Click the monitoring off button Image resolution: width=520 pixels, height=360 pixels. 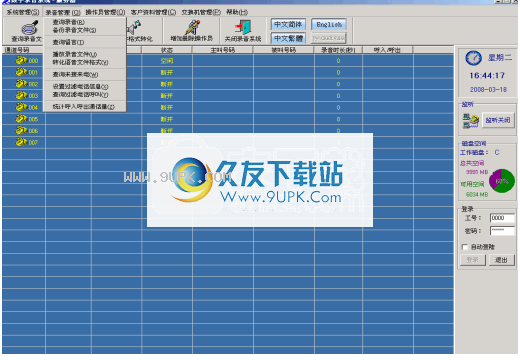[x=498, y=120]
